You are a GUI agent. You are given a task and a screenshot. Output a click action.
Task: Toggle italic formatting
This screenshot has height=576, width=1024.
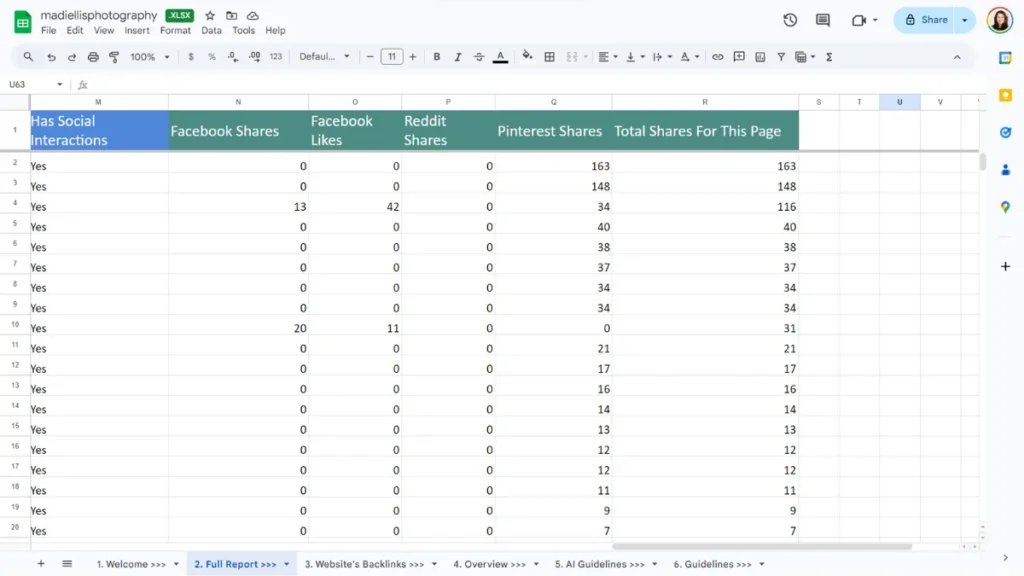tap(458, 57)
